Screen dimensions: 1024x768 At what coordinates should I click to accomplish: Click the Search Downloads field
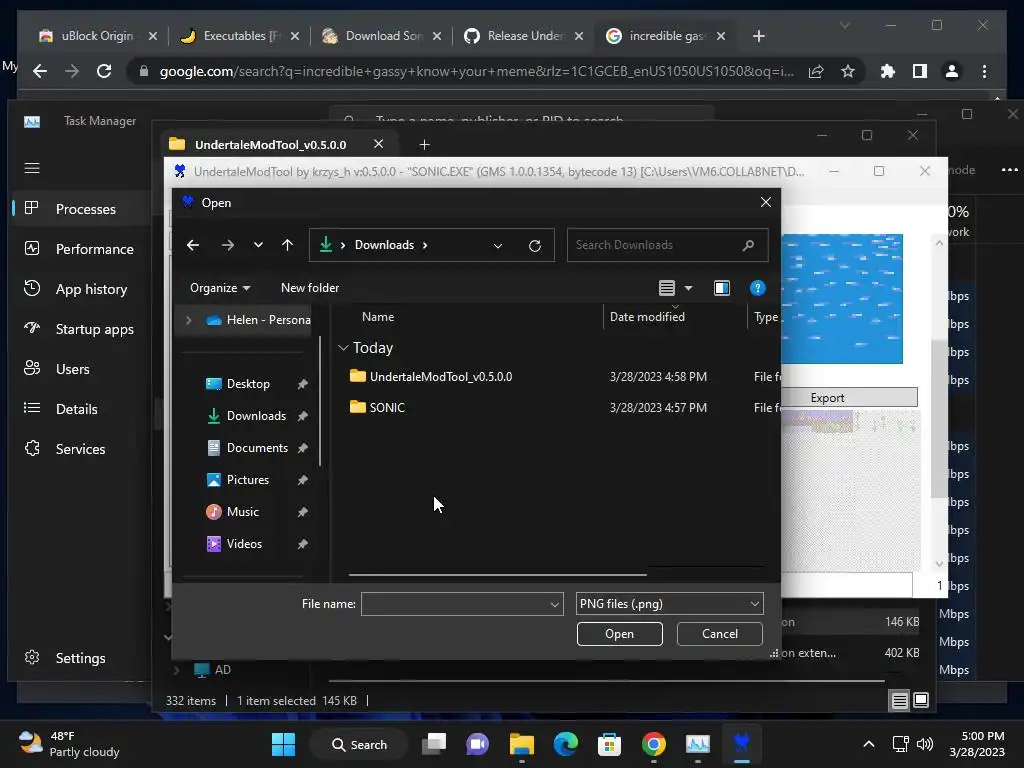(x=667, y=245)
